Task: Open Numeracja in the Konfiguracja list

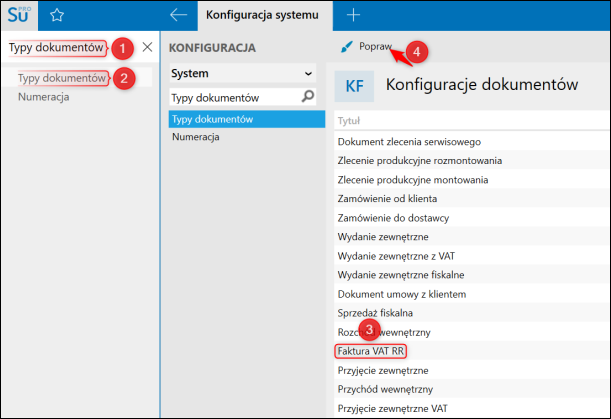Action: (x=196, y=136)
